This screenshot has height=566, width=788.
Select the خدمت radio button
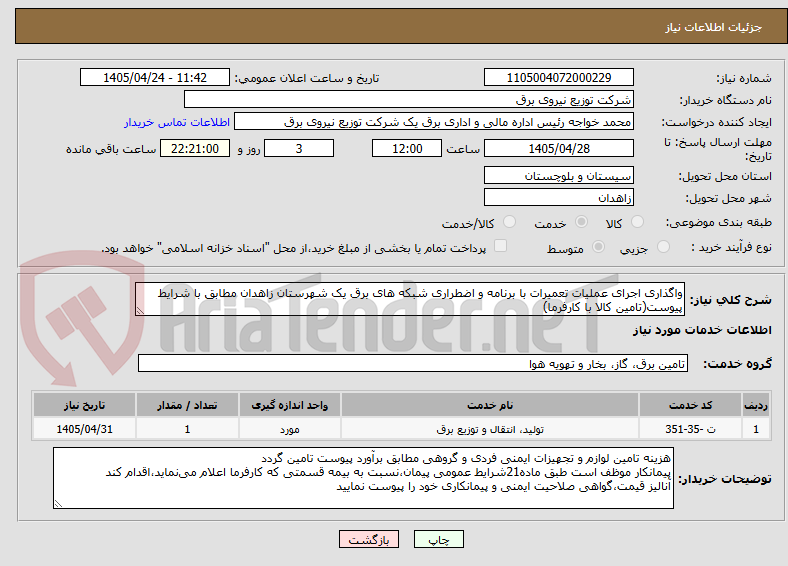point(581,222)
